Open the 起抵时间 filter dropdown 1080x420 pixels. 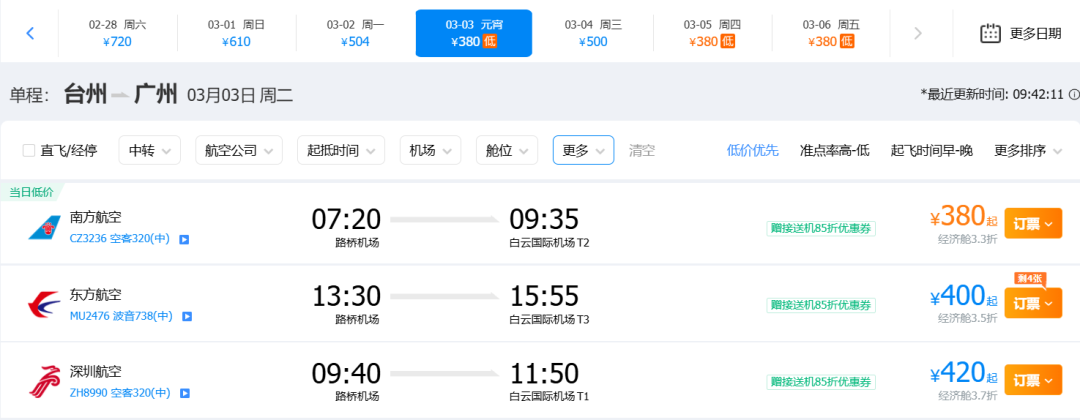pos(340,150)
